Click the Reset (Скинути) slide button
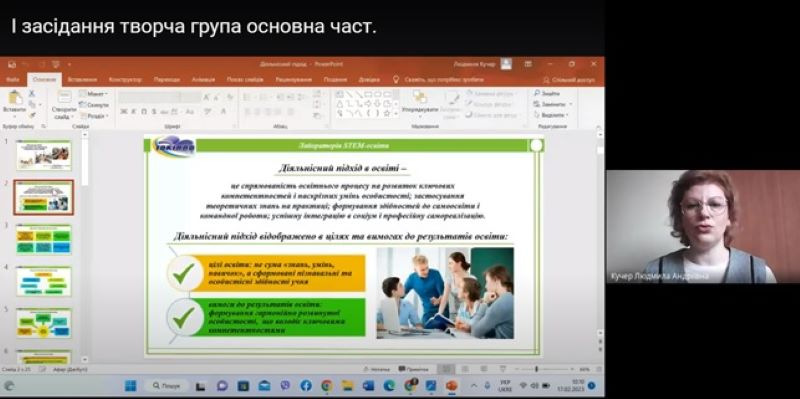 (x=93, y=105)
